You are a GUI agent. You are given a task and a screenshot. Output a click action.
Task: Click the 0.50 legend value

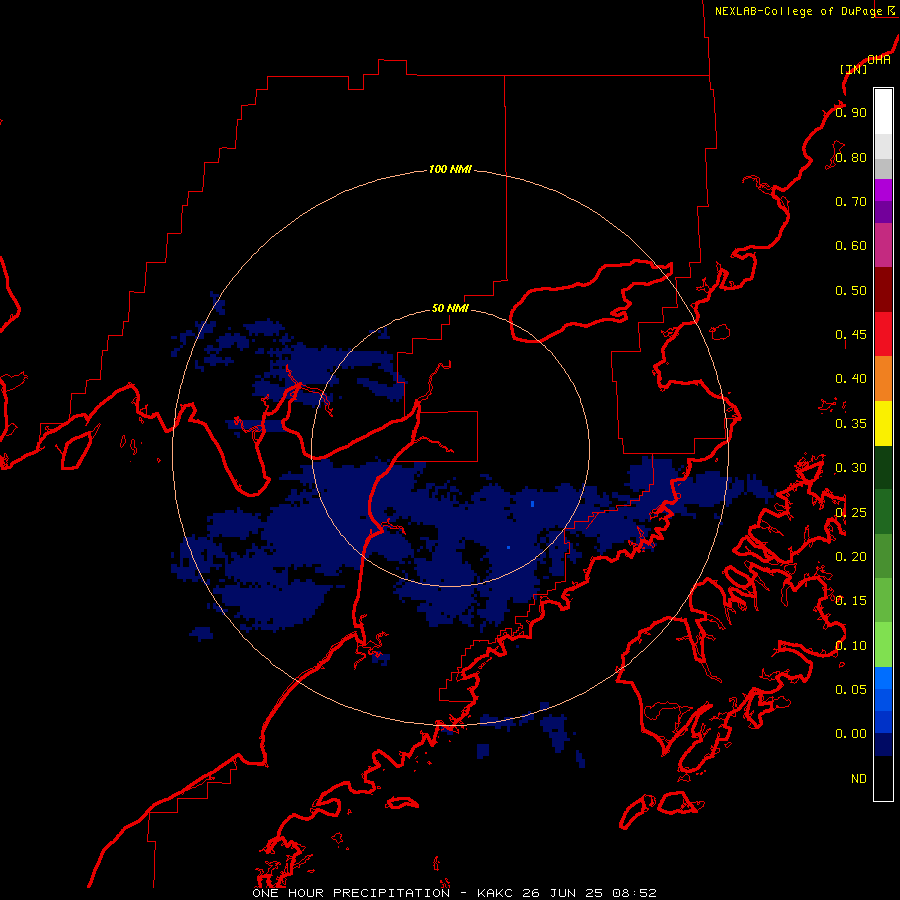[851, 290]
